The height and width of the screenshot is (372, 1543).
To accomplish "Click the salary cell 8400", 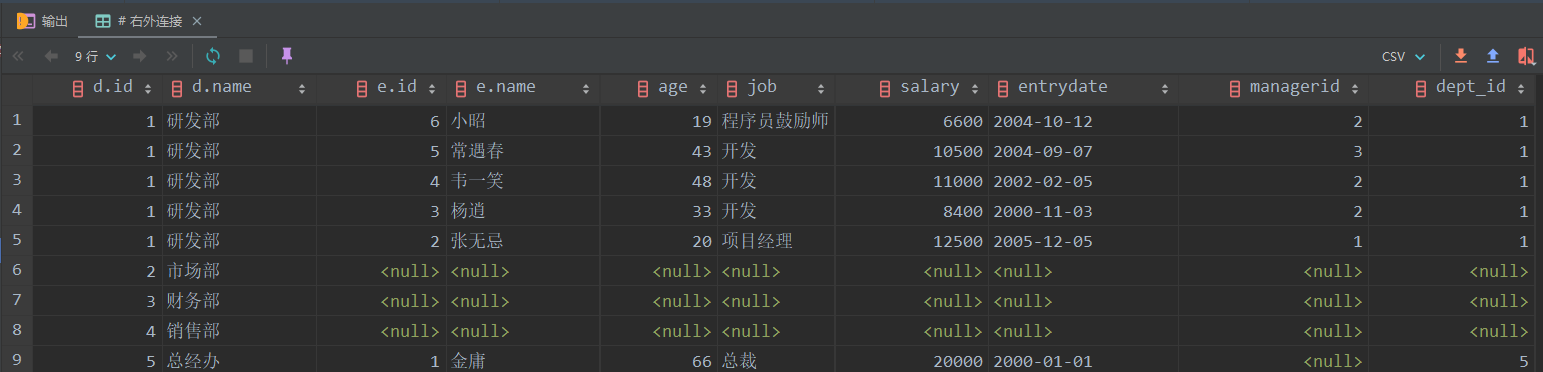I will tap(911, 211).
